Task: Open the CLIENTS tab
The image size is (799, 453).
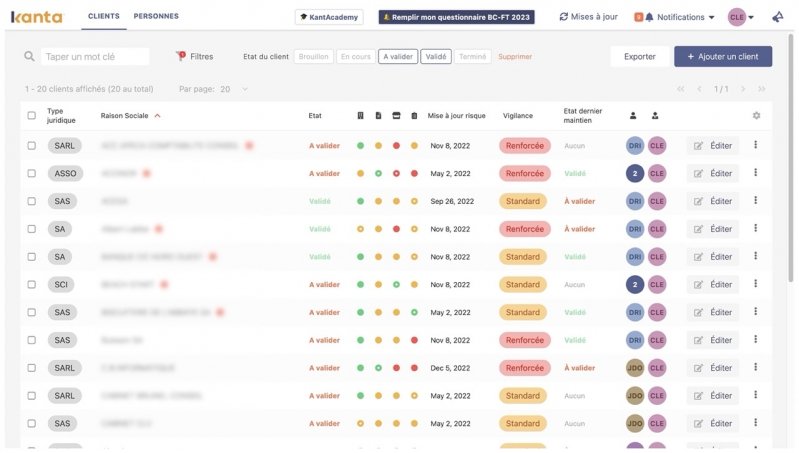Action: pos(104,17)
